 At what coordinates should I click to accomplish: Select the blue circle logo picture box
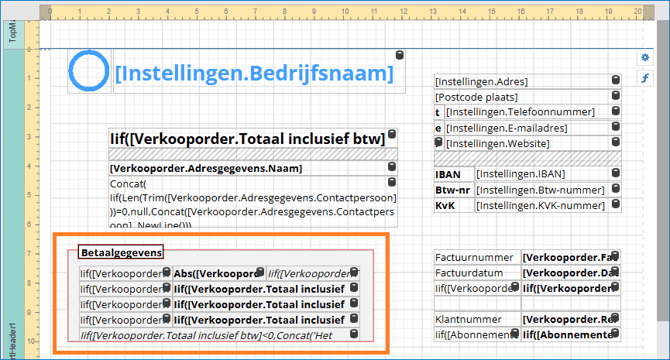[x=89, y=71]
